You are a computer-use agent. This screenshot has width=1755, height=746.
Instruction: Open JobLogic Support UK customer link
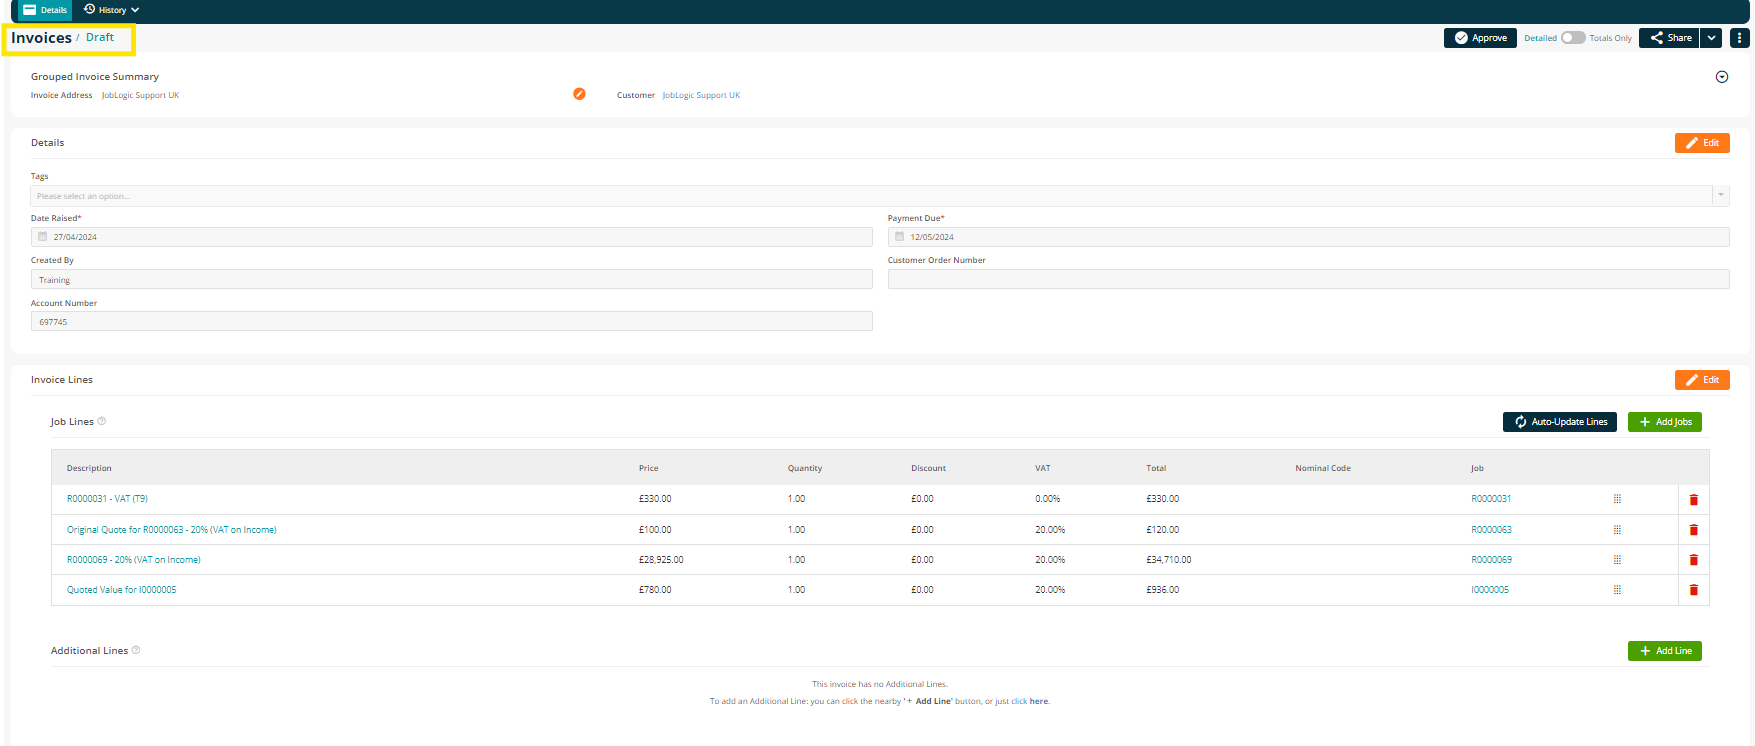[x=701, y=95]
